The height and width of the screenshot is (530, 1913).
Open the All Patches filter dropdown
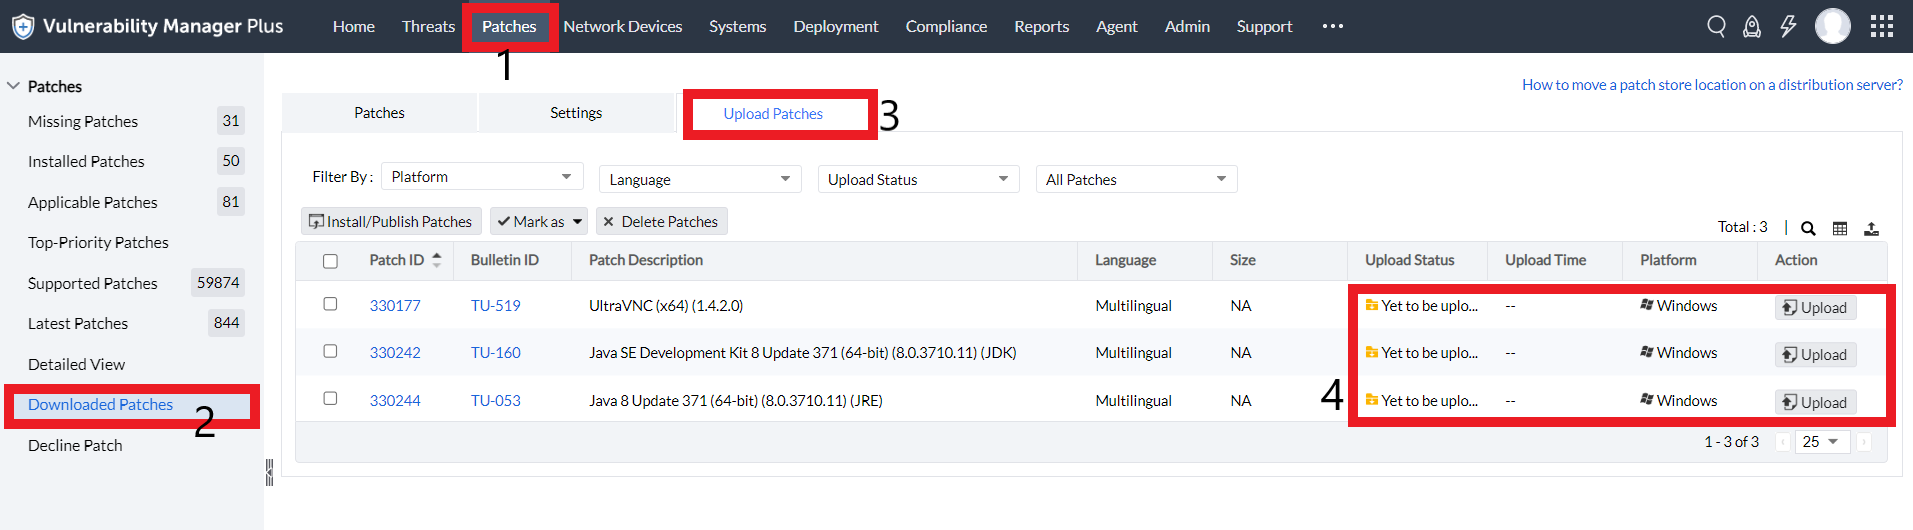[1136, 179]
